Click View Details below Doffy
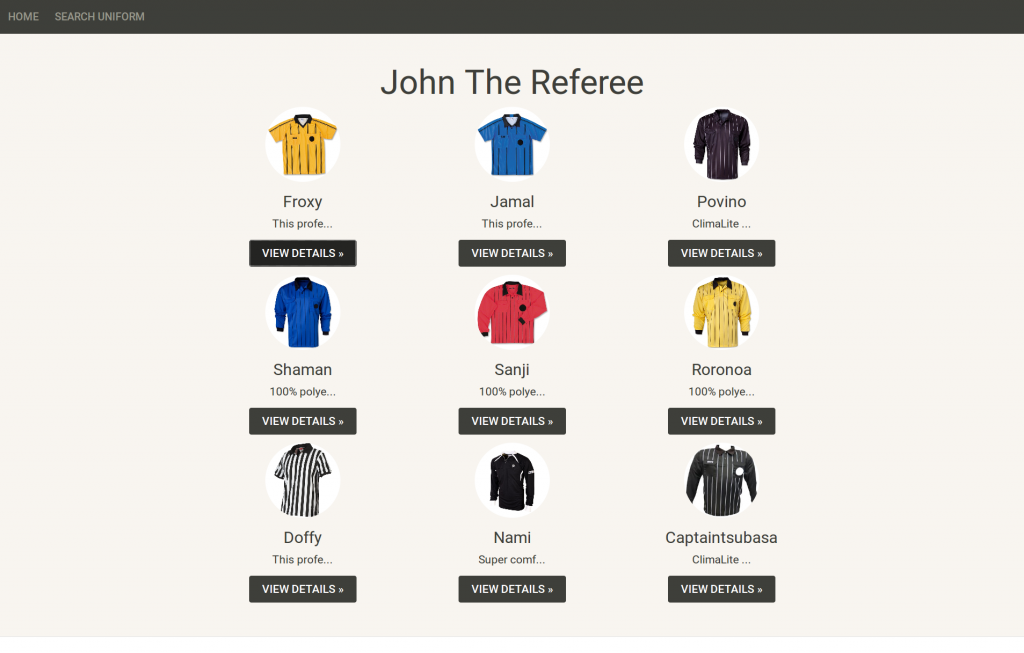Image resolution: width=1024 pixels, height=653 pixels. coord(302,589)
